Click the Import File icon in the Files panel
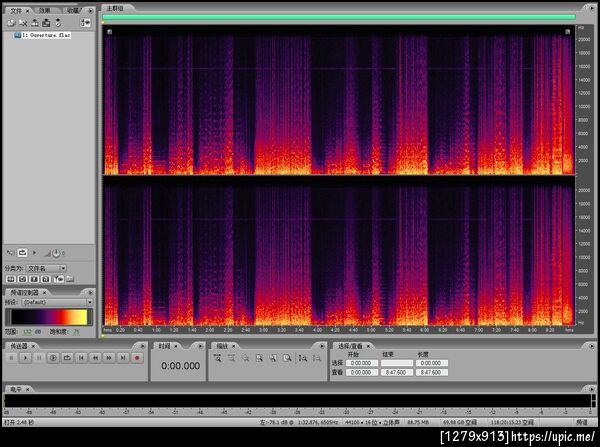The image size is (600, 447). click(11, 23)
